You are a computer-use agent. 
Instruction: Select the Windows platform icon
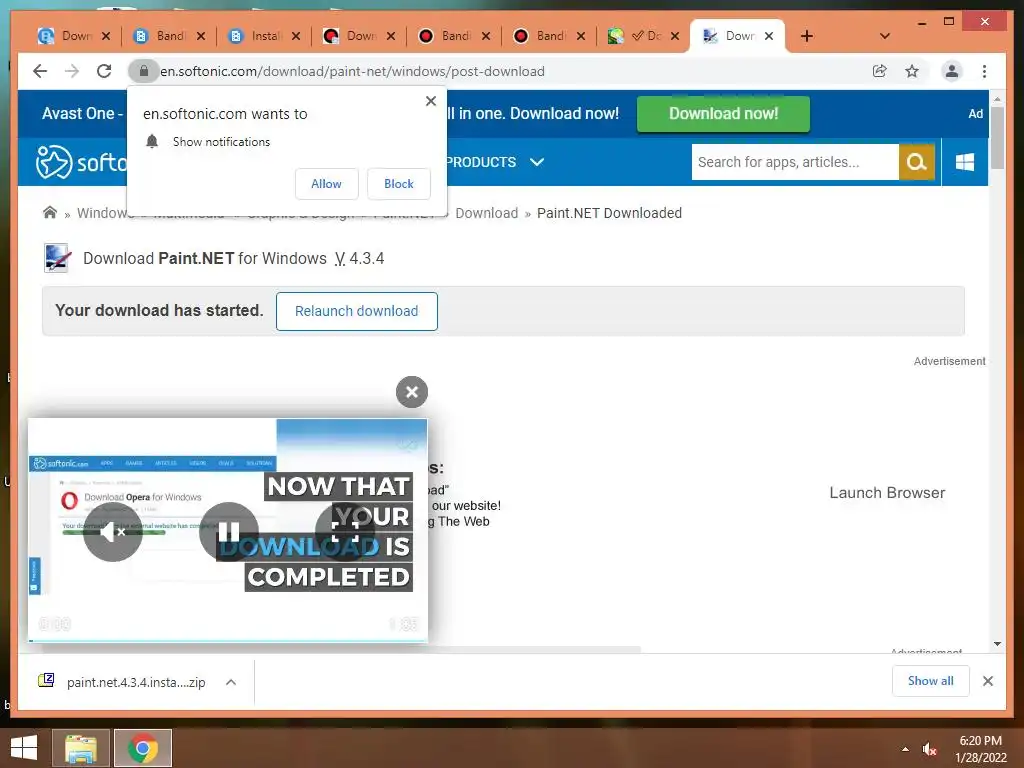tap(965, 162)
